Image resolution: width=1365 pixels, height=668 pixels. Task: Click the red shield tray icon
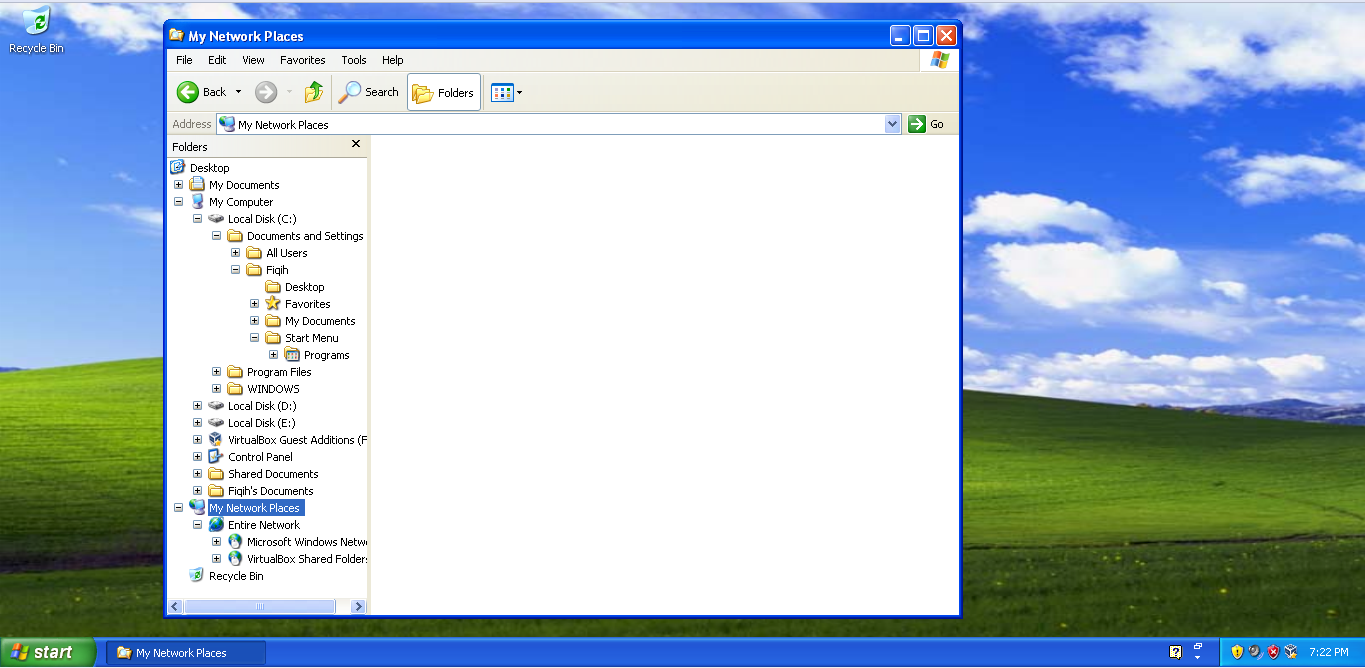click(x=1273, y=652)
